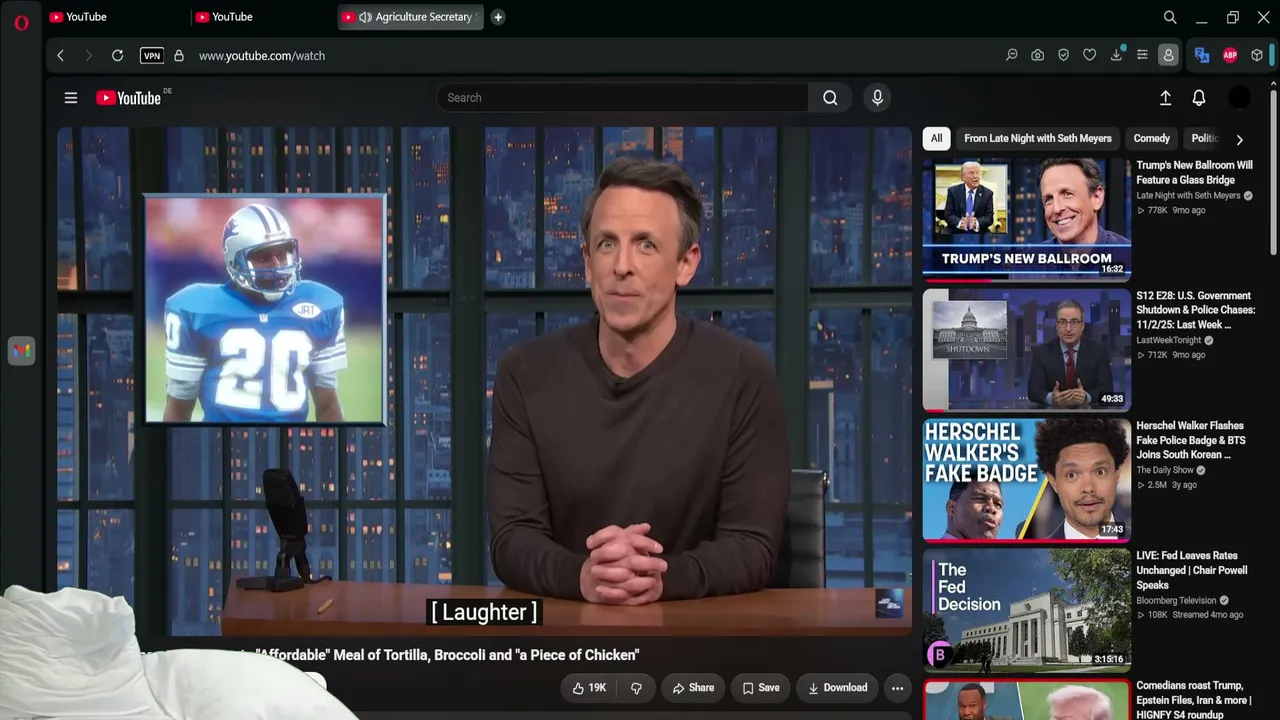Reload the current page
This screenshot has height=720, width=1280.
(117, 56)
